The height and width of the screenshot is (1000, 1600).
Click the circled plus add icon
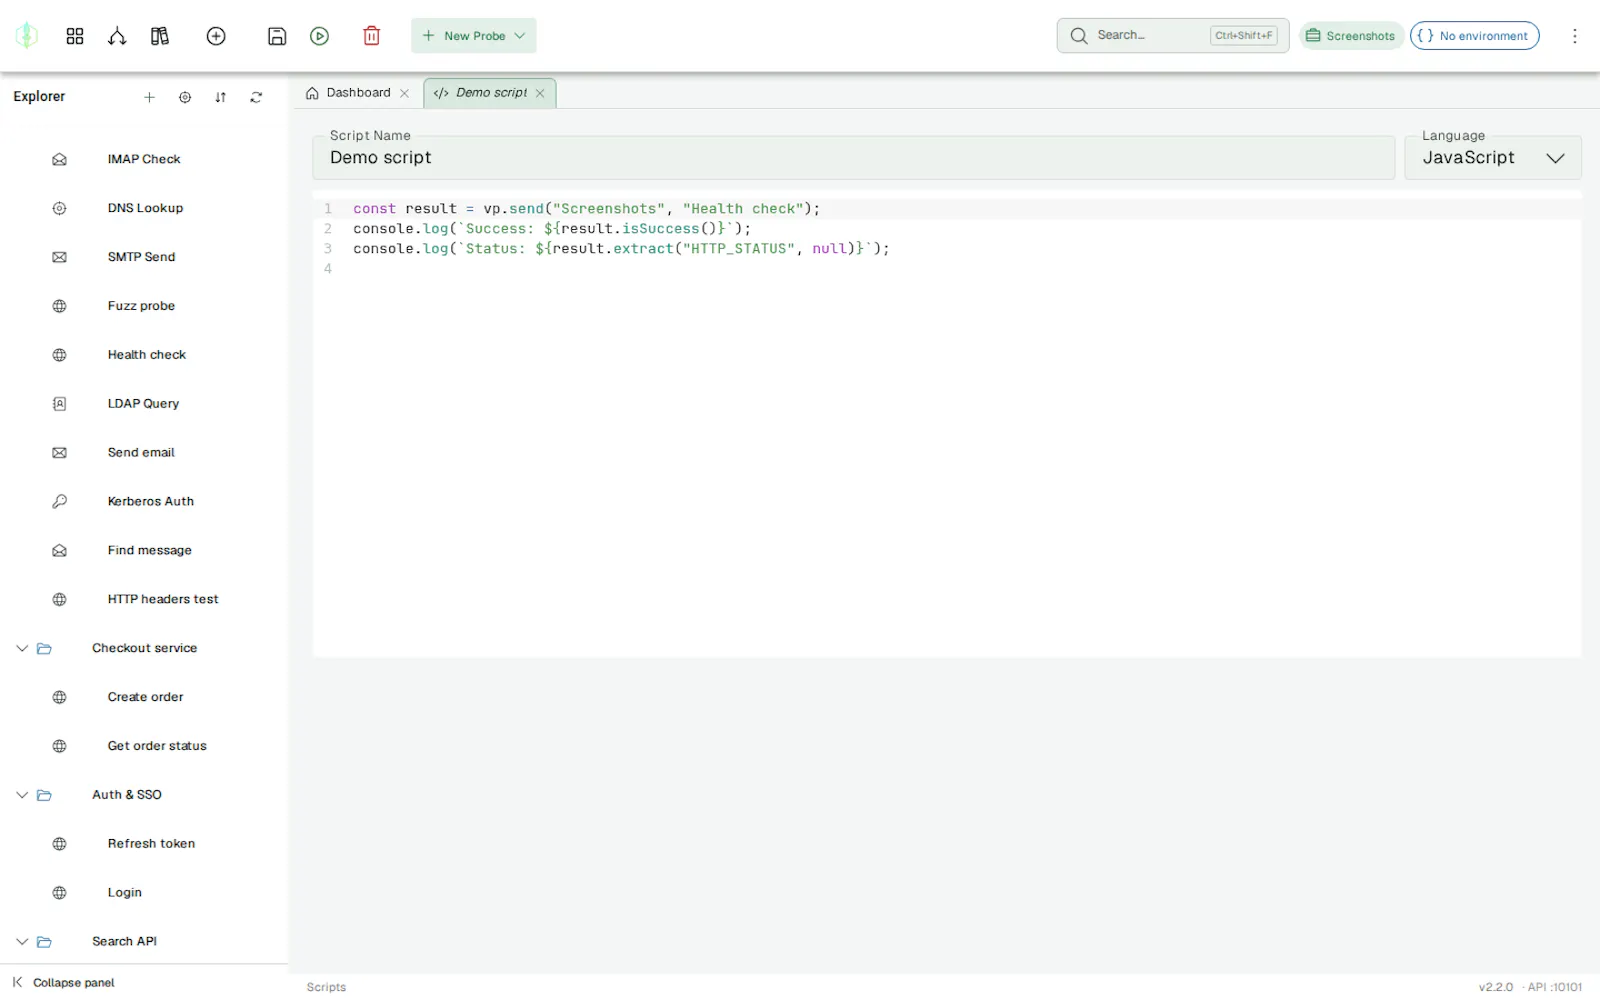click(216, 36)
